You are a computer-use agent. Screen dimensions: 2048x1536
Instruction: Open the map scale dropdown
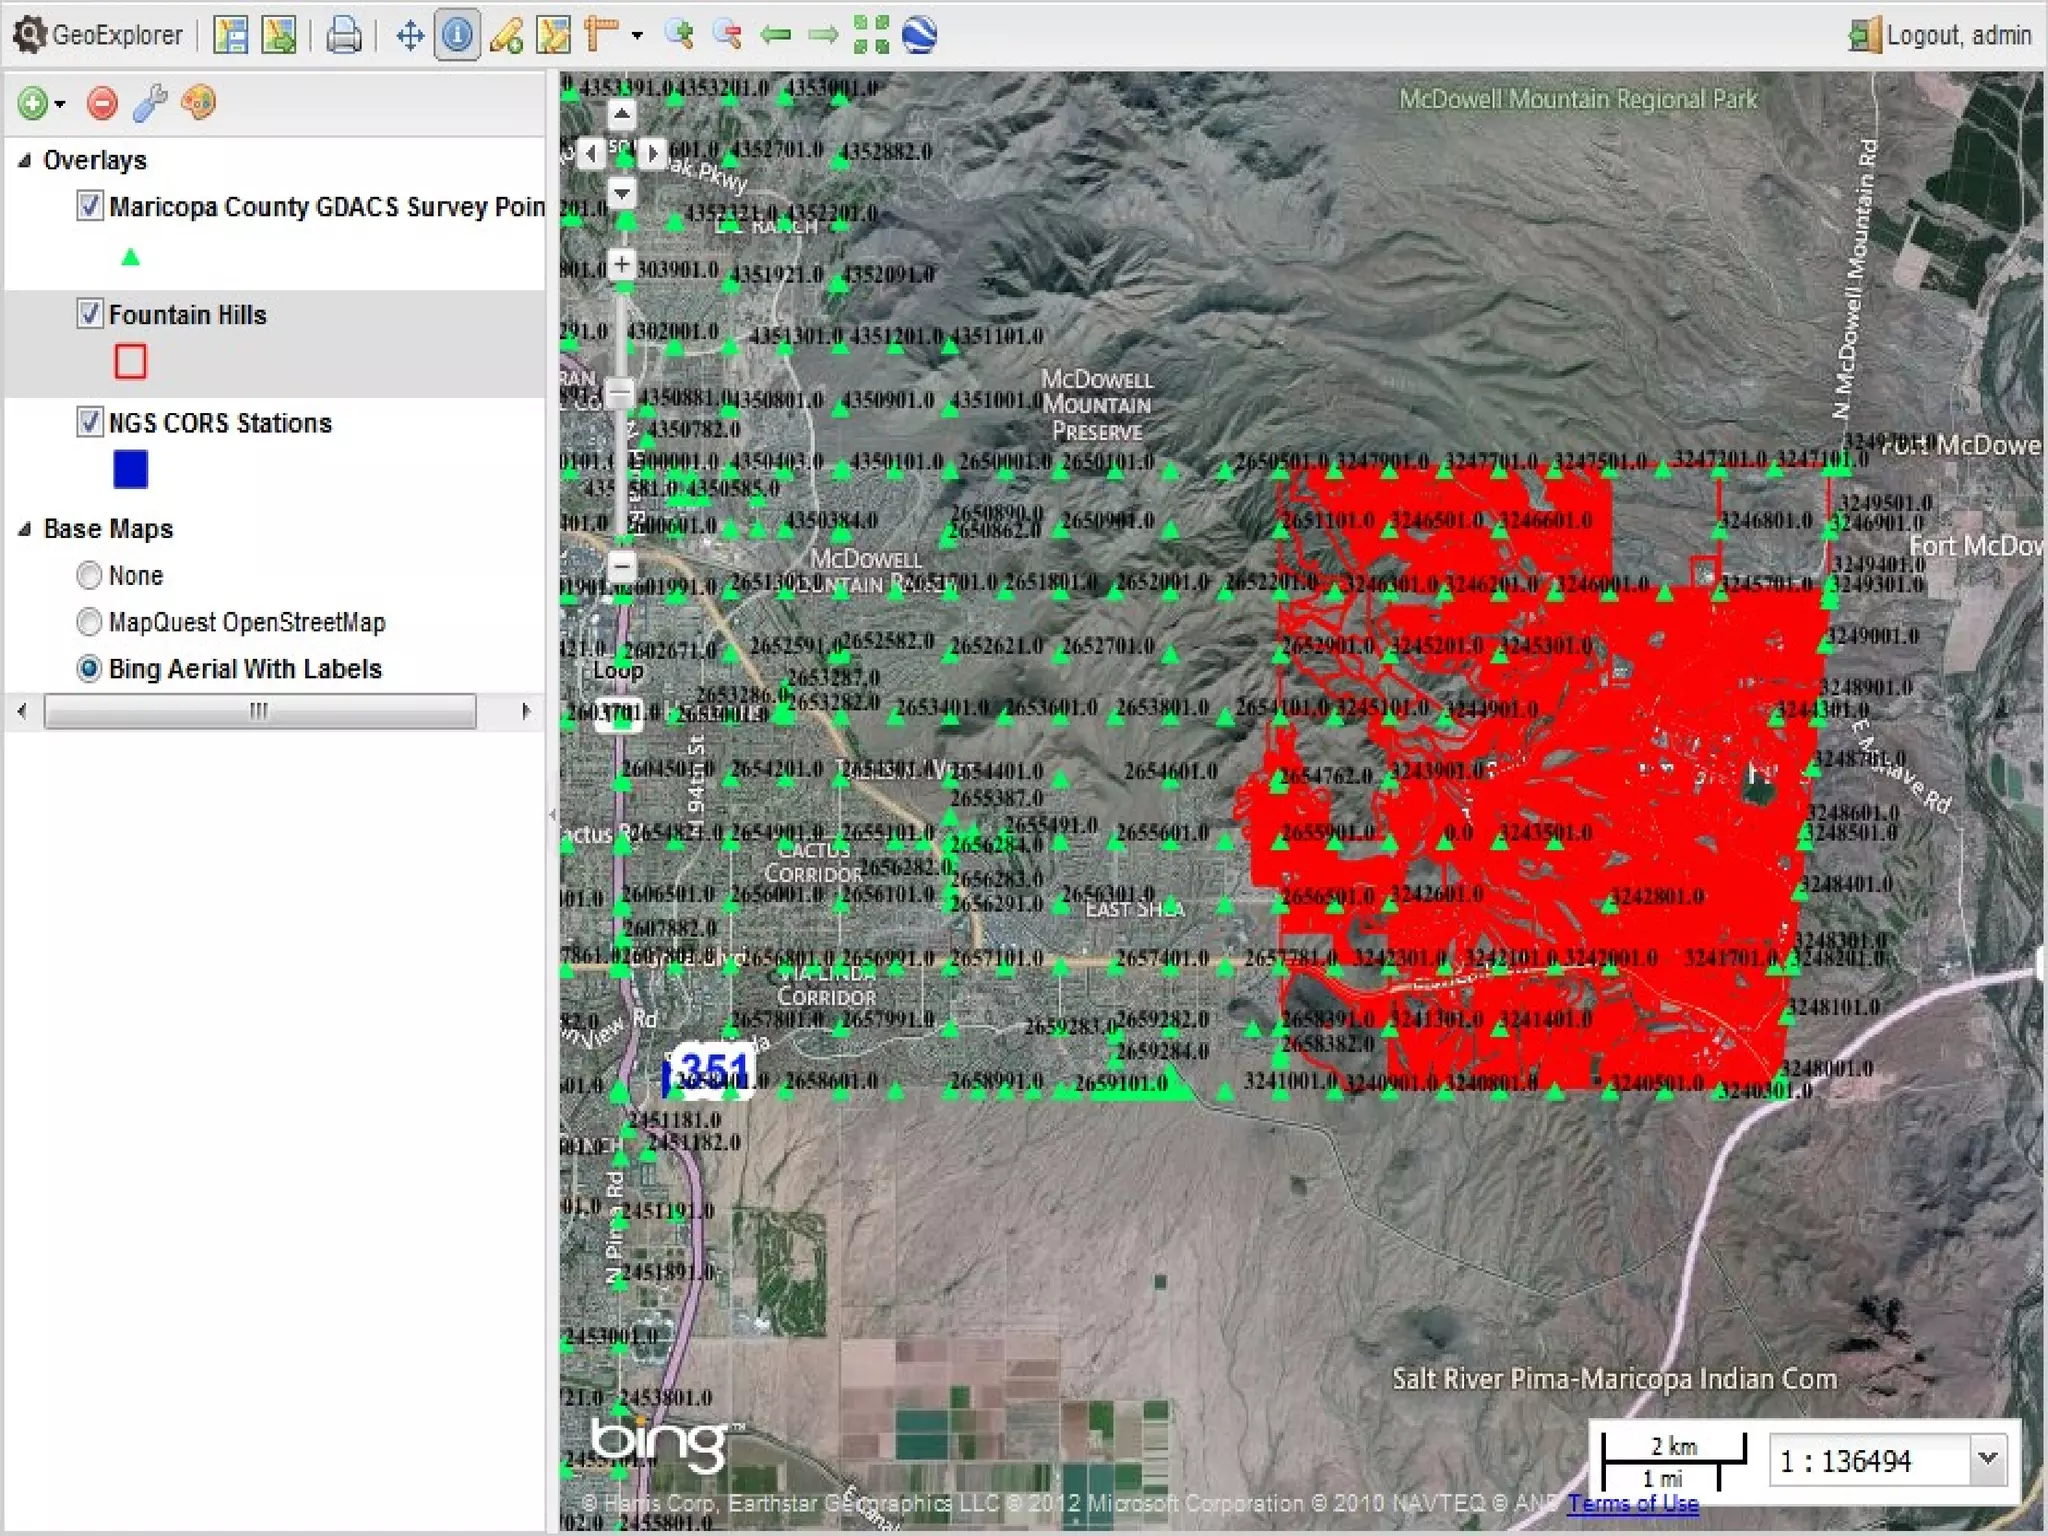1988,1459
